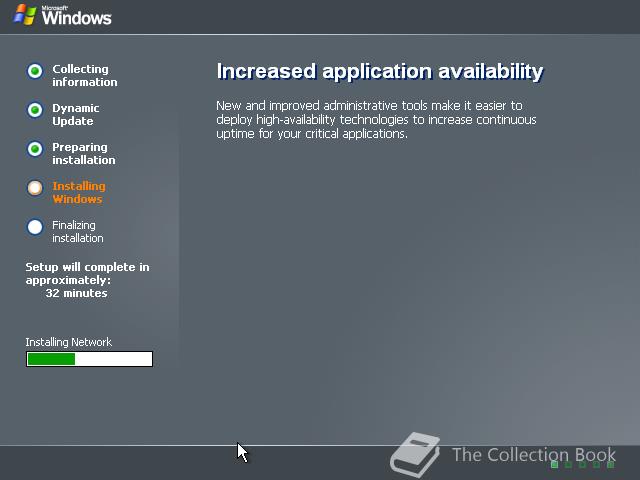The width and height of the screenshot is (640, 480).
Task: Click the paragraph about administrative tools
Action: tap(376, 120)
